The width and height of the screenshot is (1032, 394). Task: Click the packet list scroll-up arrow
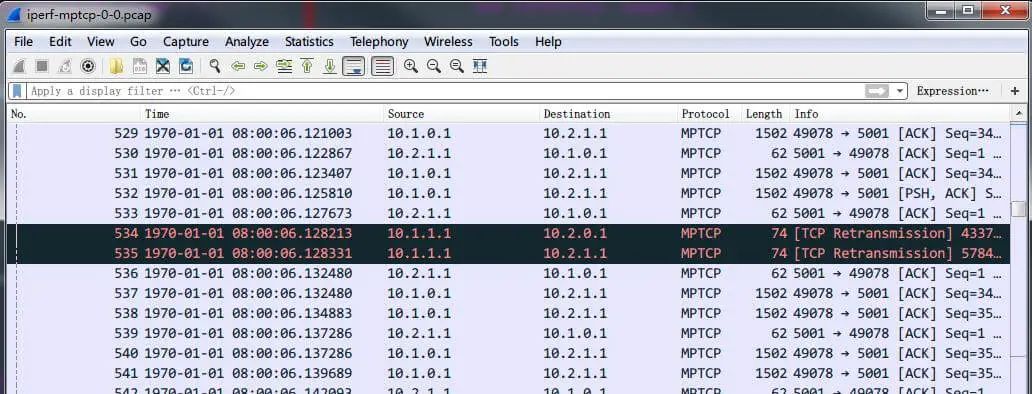tap(1019, 114)
